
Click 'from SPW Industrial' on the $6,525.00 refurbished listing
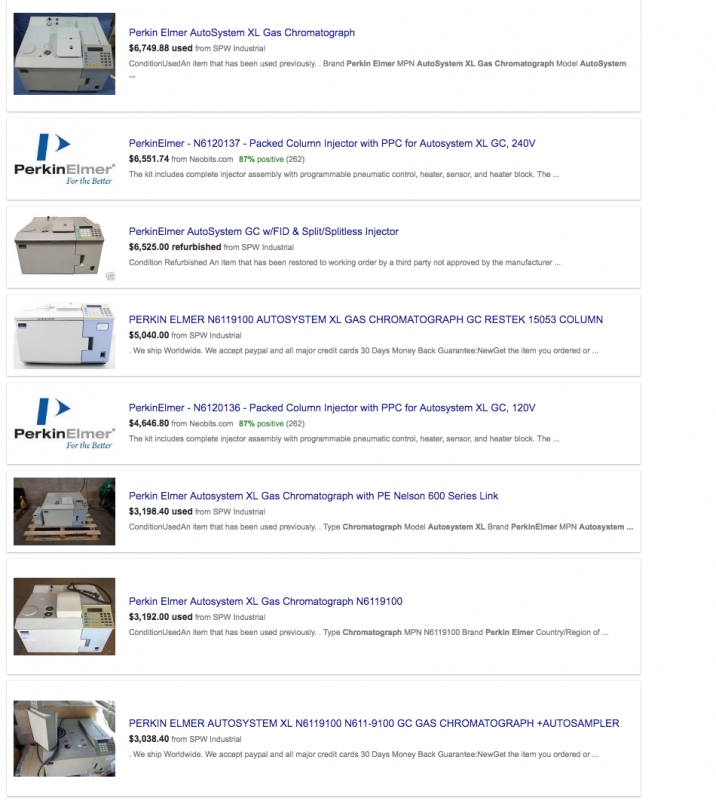(x=259, y=247)
